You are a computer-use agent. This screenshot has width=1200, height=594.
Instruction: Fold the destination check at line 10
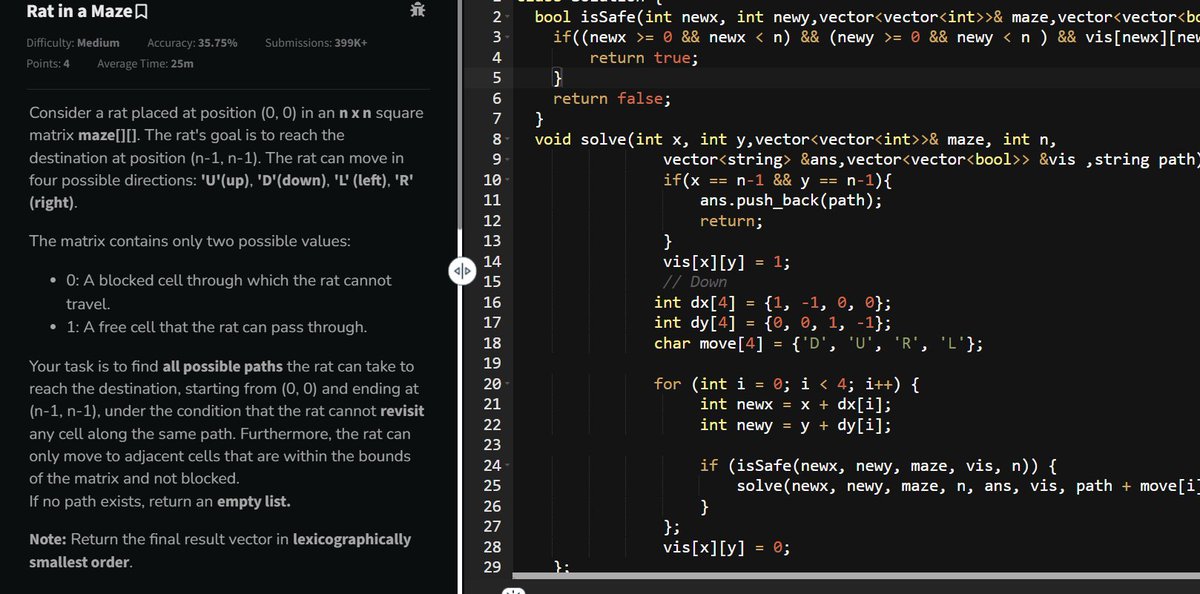(x=508, y=181)
